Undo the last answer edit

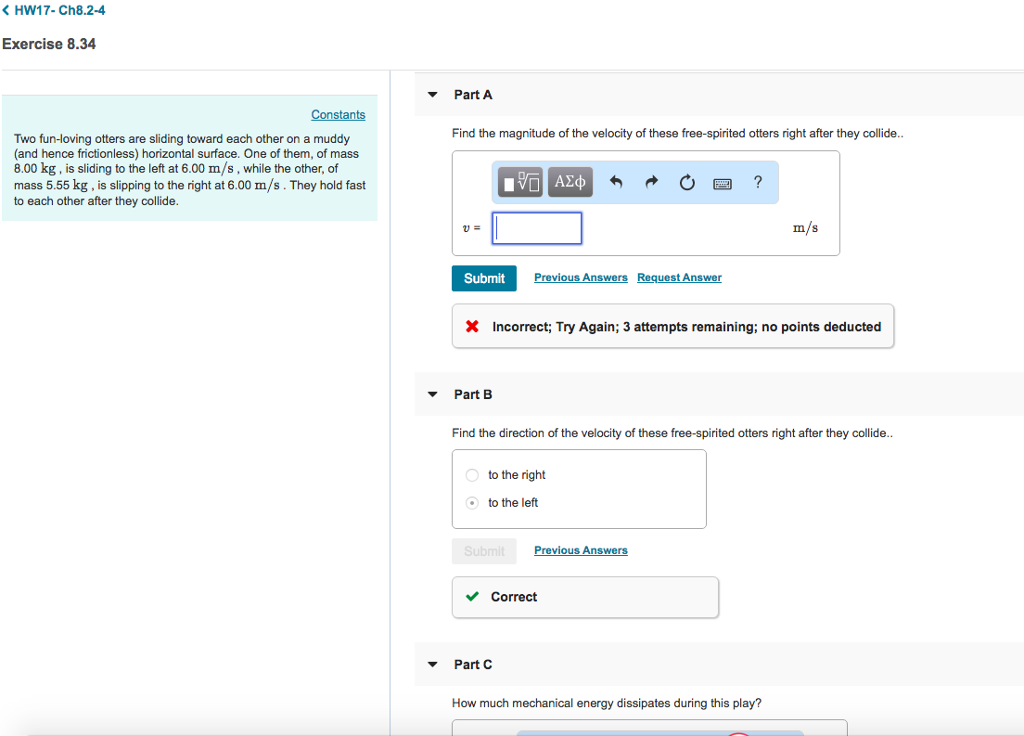616,182
